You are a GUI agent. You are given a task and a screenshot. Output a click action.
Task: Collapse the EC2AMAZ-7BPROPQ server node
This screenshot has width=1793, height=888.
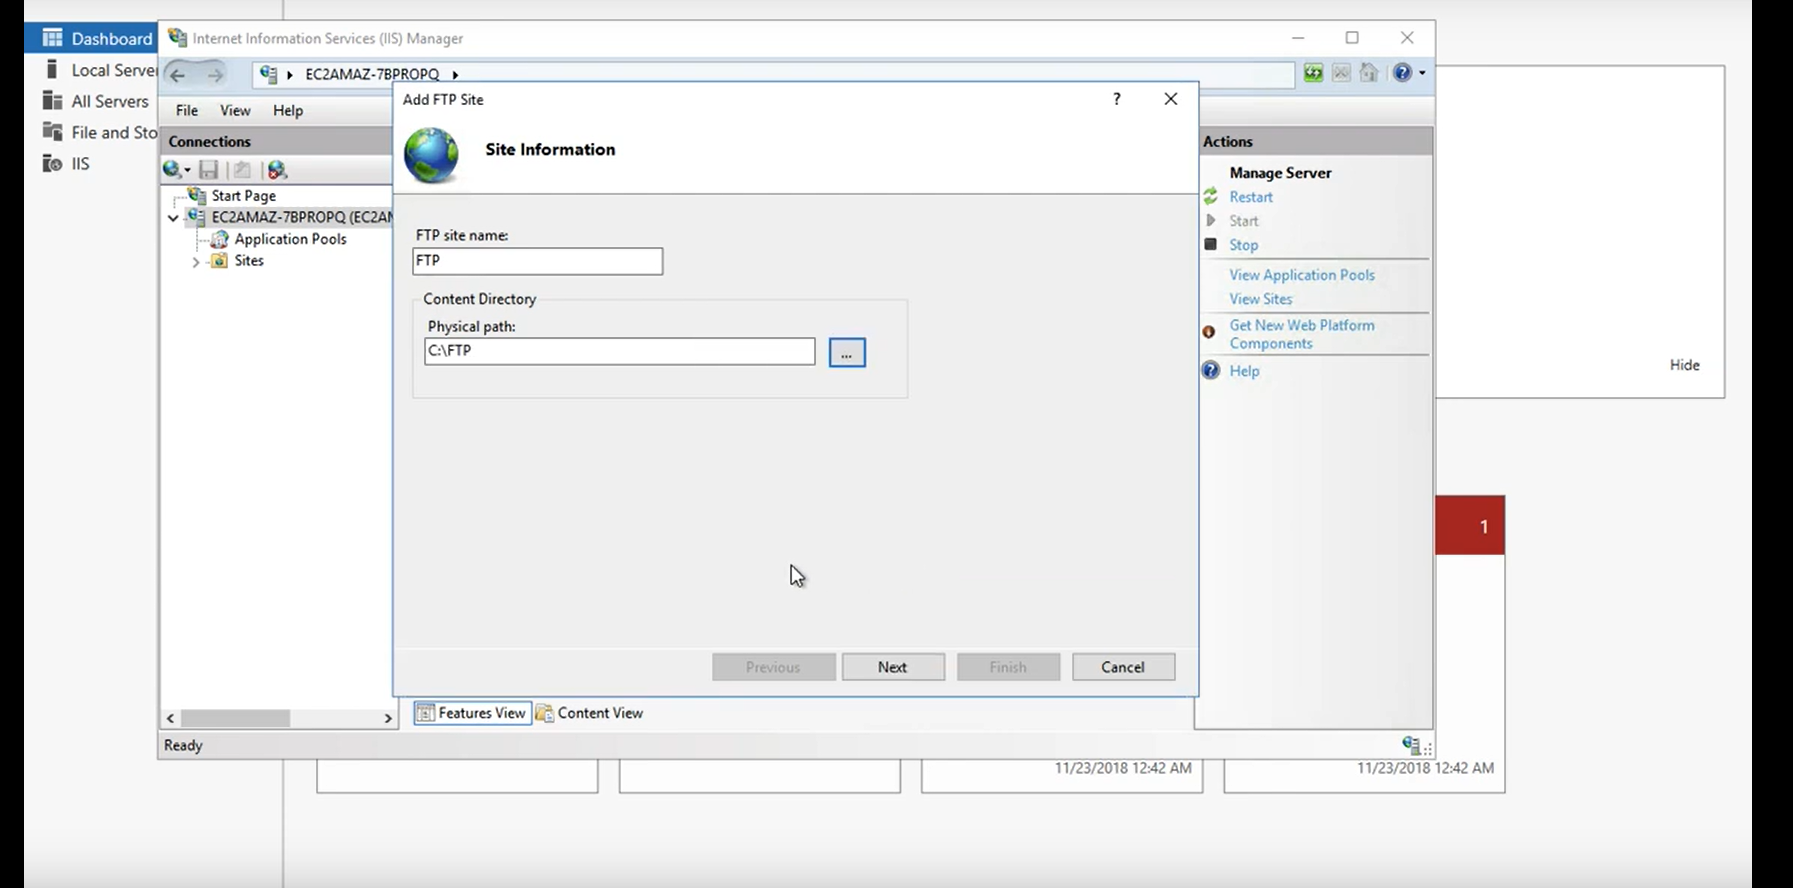click(x=173, y=217)
